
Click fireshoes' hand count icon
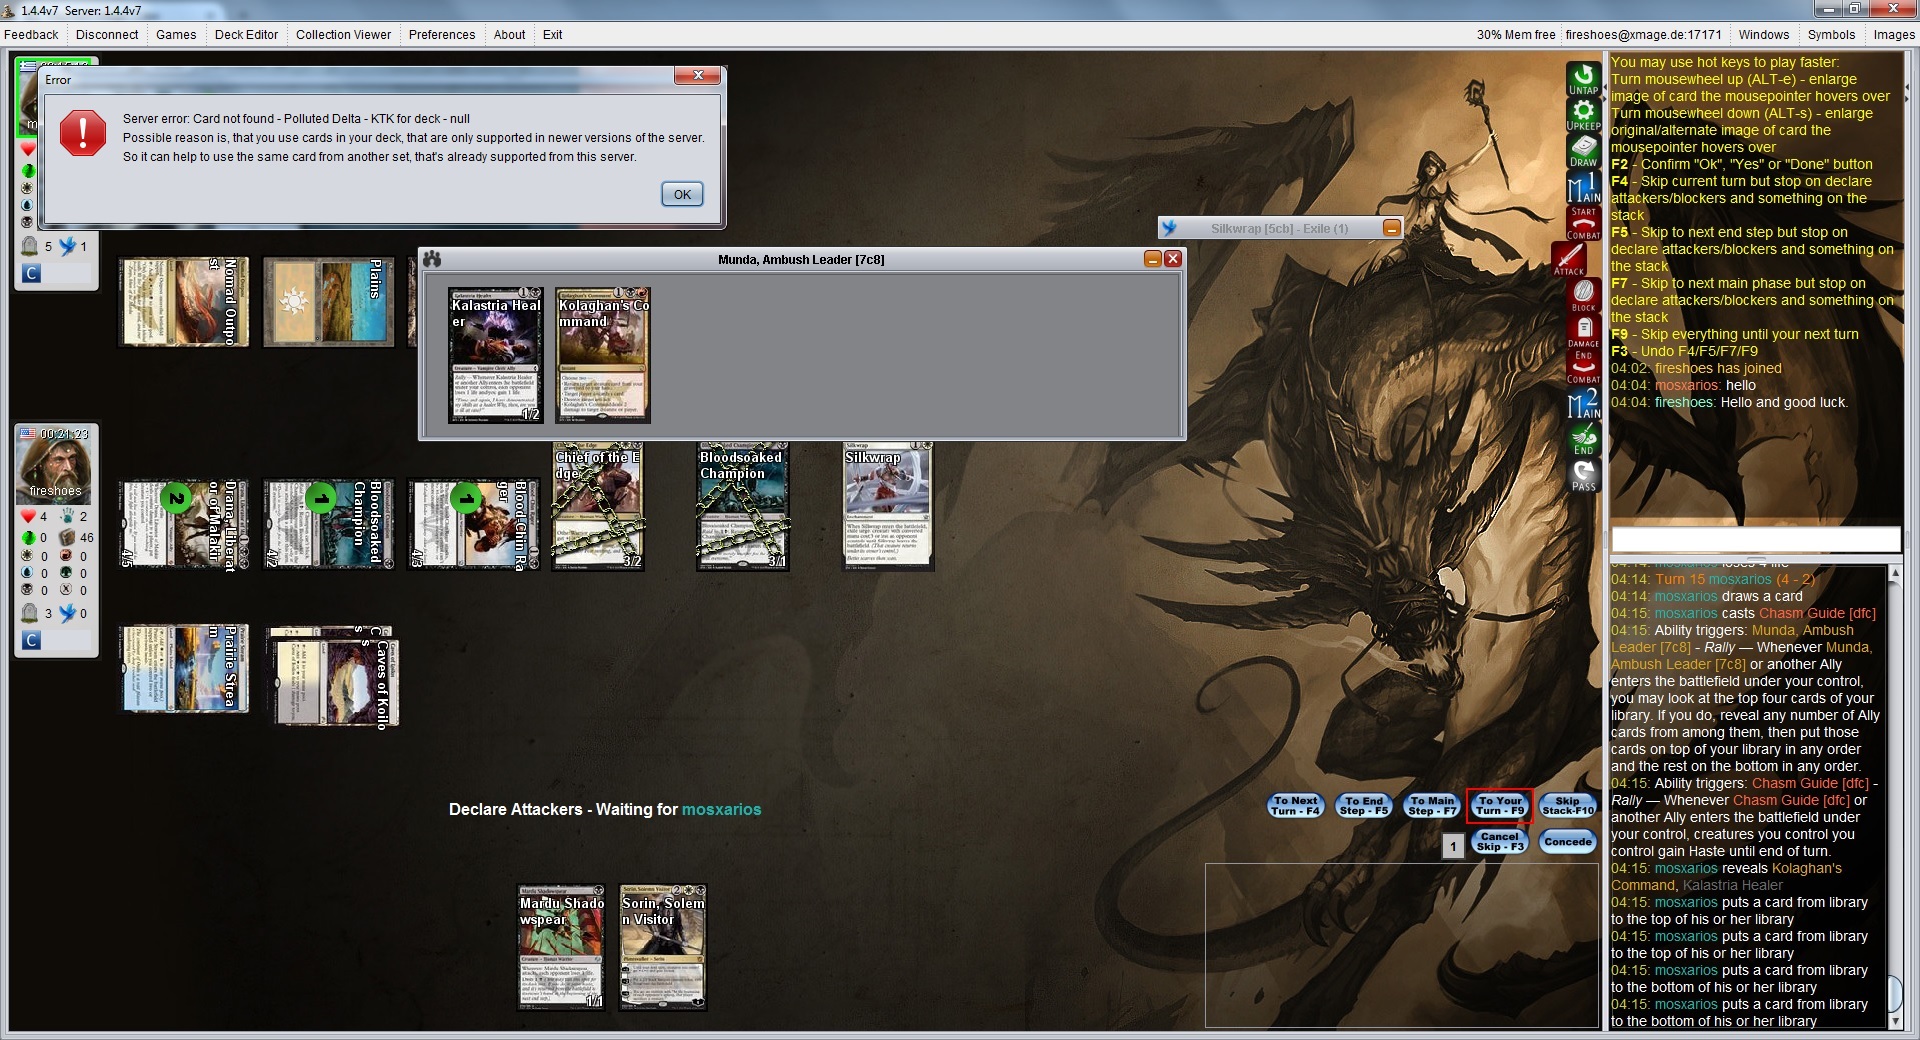[67, 516]
